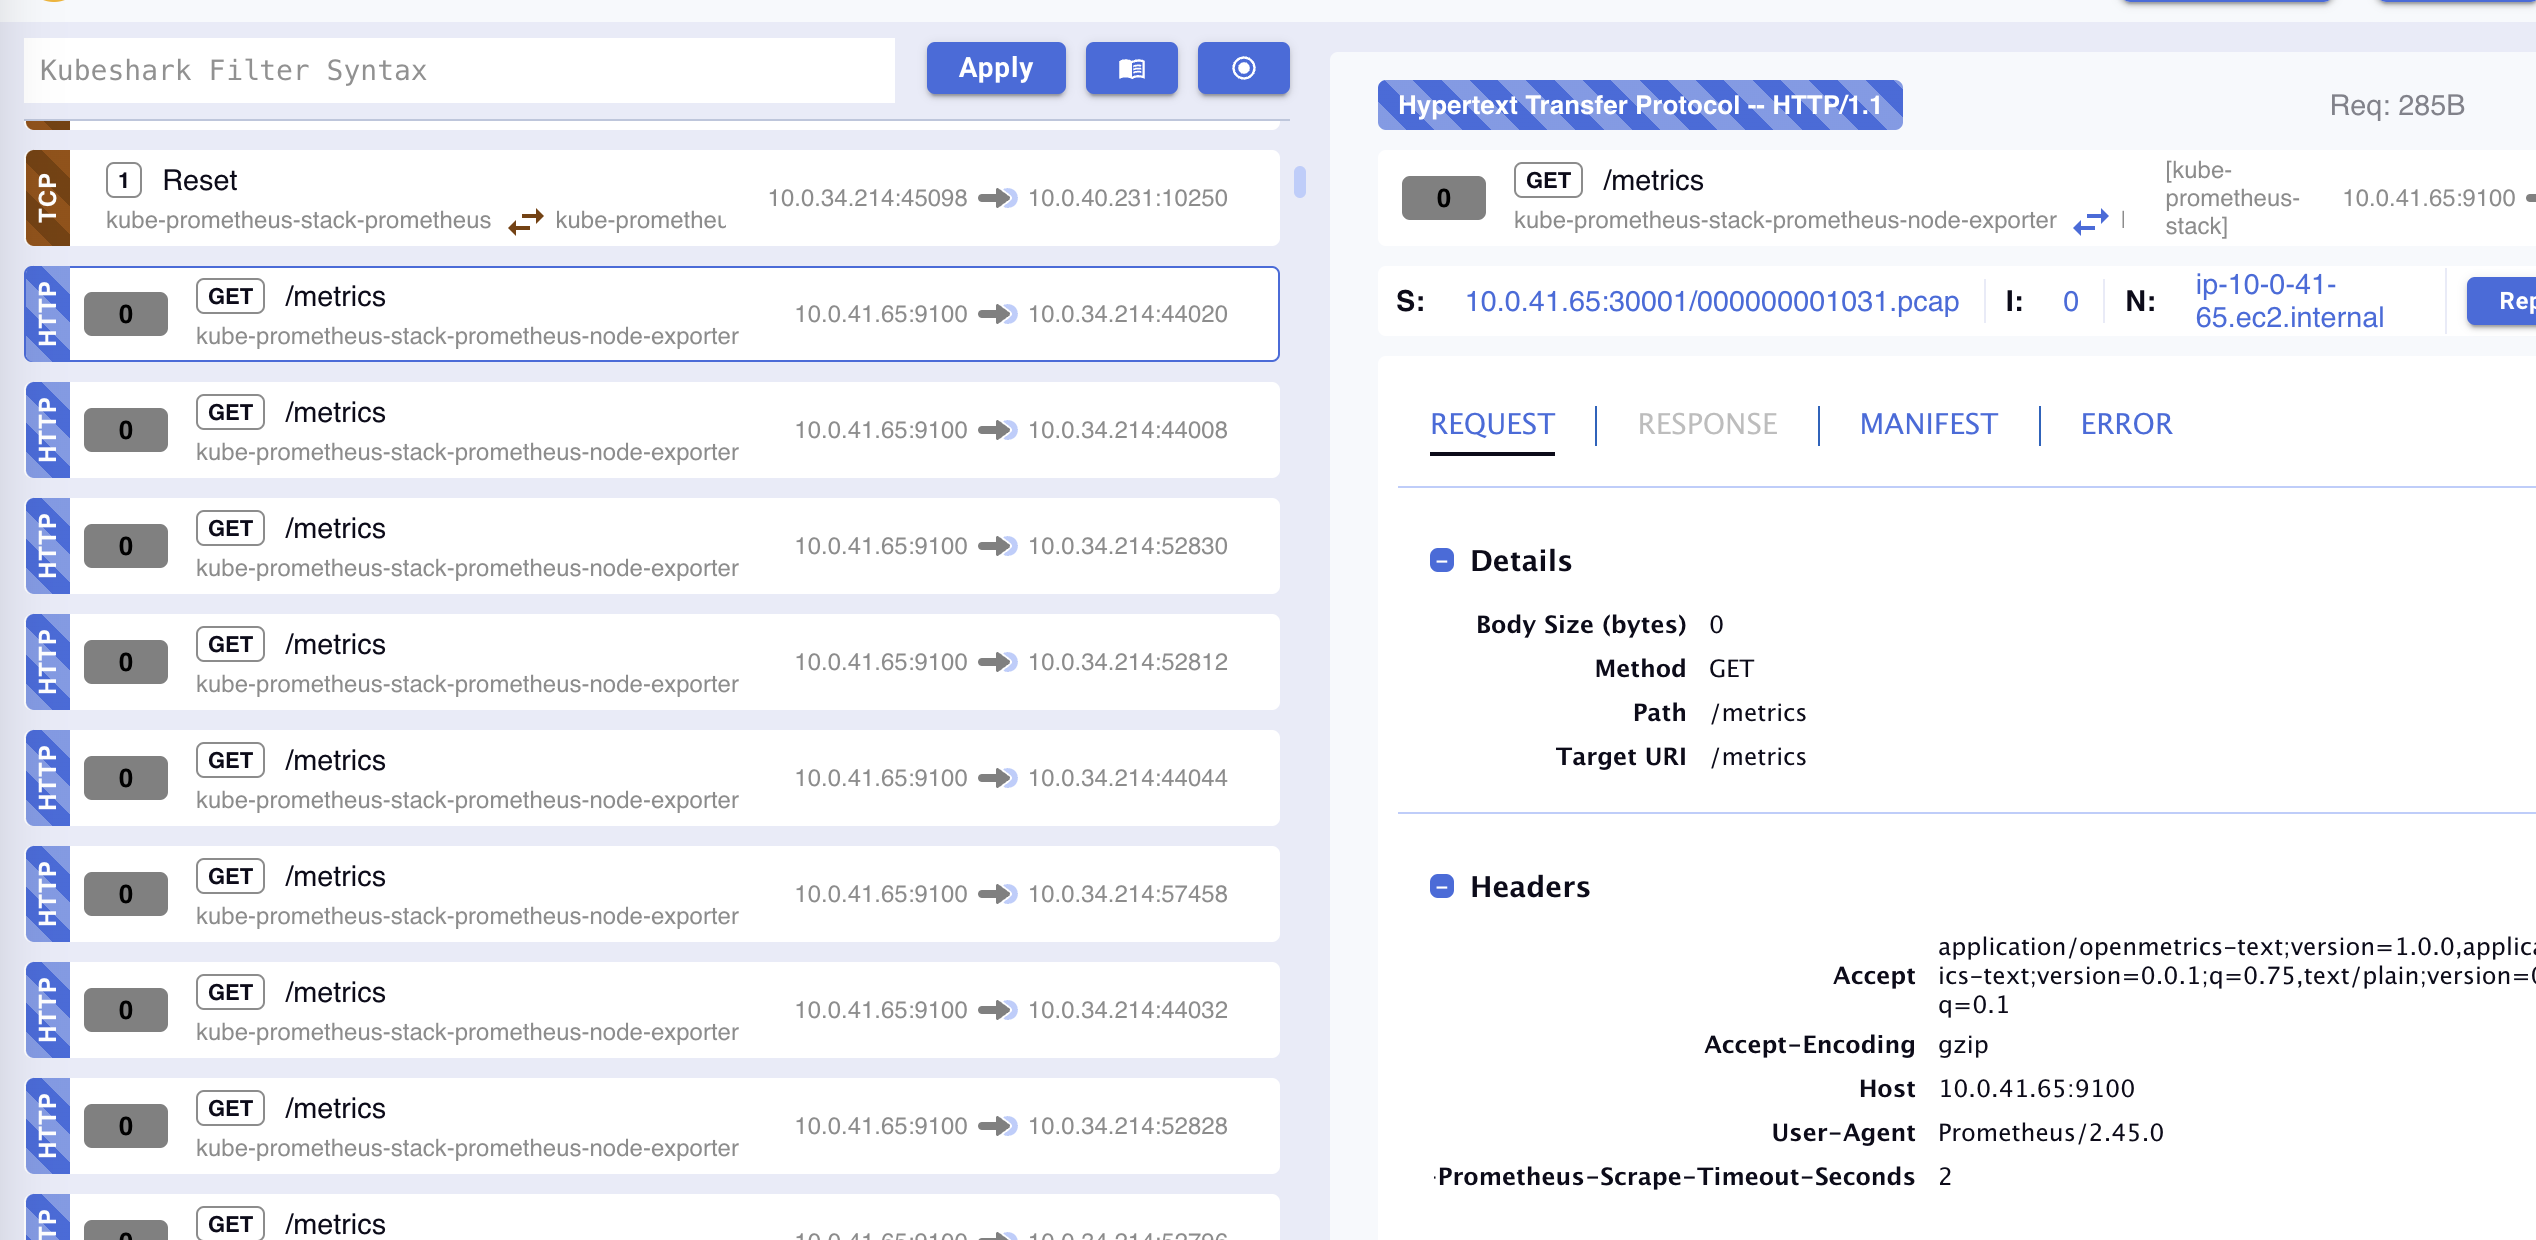
Task: Click the TCP protocol badge on Reset entry
Action: pos(47,198)
